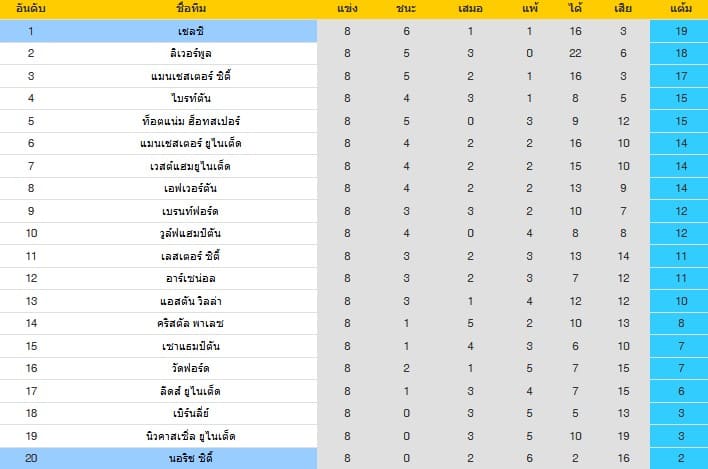Click แมนเชสเตอร์ ยูไนเต็ด team name
The height and width of the screenshot is (469, 708).
[190, 143]
